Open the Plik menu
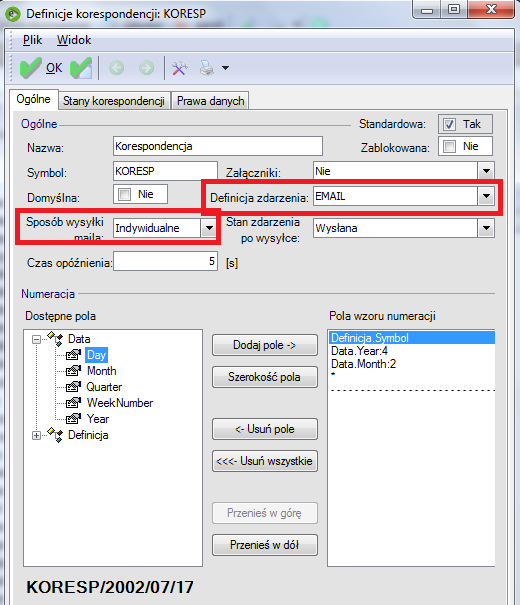The height and width of the screenshot is (605, 520). point(32,40)
